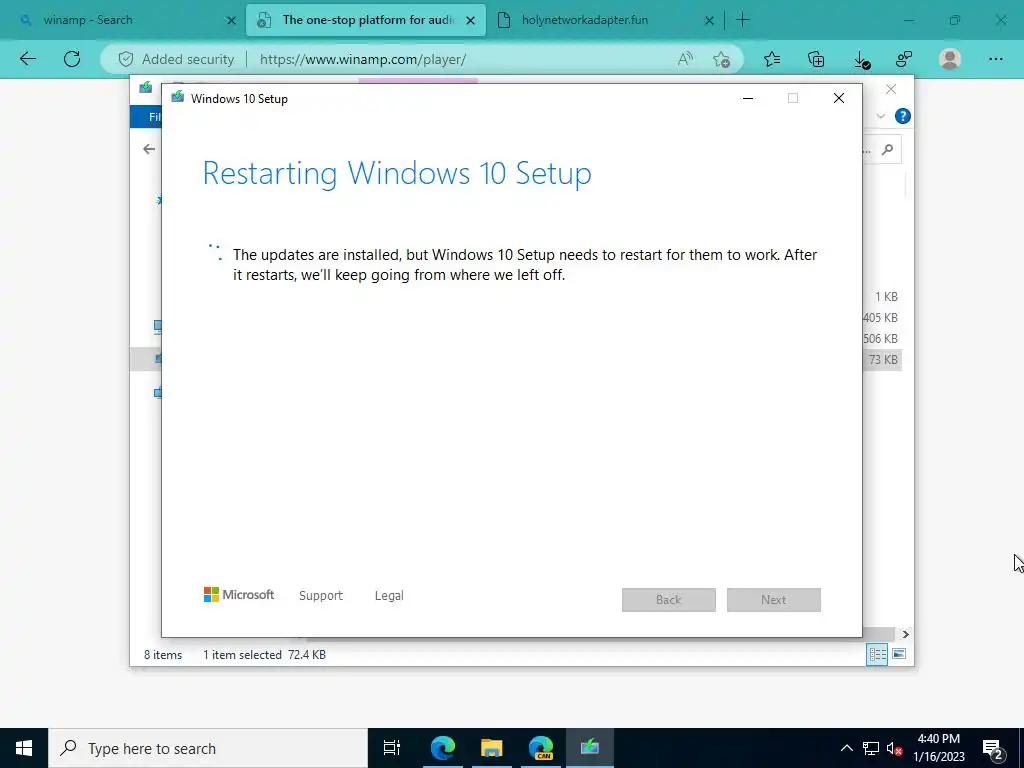The image size is (1024, 768).
Task: Open browser Collections
Action: pyautogui.click(x=816, y=59)
